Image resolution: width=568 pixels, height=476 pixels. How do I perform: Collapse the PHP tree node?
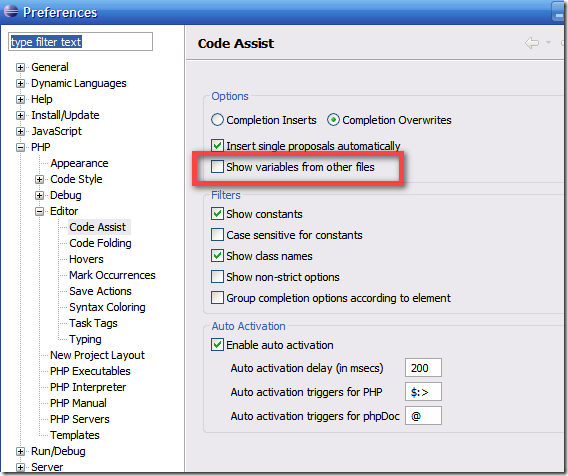[x=20, y=147]
